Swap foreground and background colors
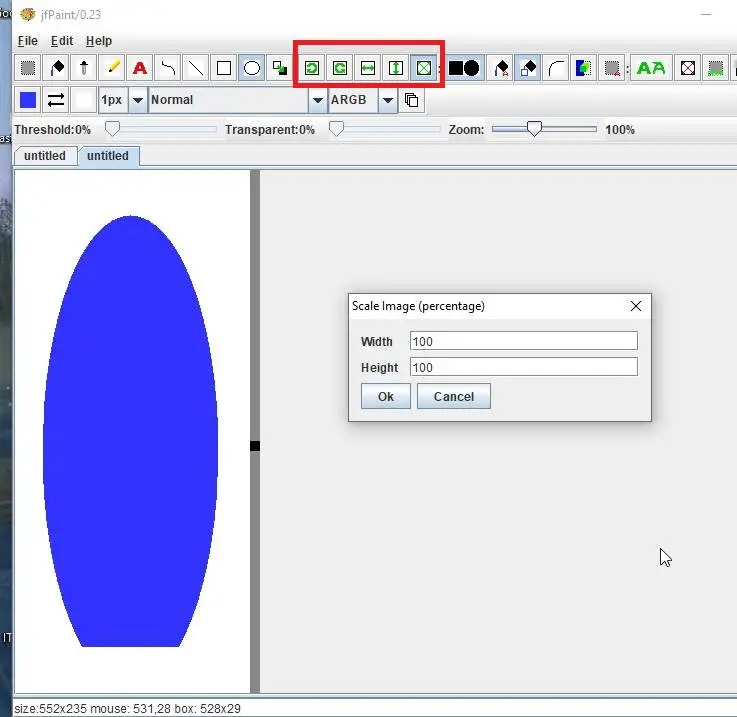 (x=55, y=100)
